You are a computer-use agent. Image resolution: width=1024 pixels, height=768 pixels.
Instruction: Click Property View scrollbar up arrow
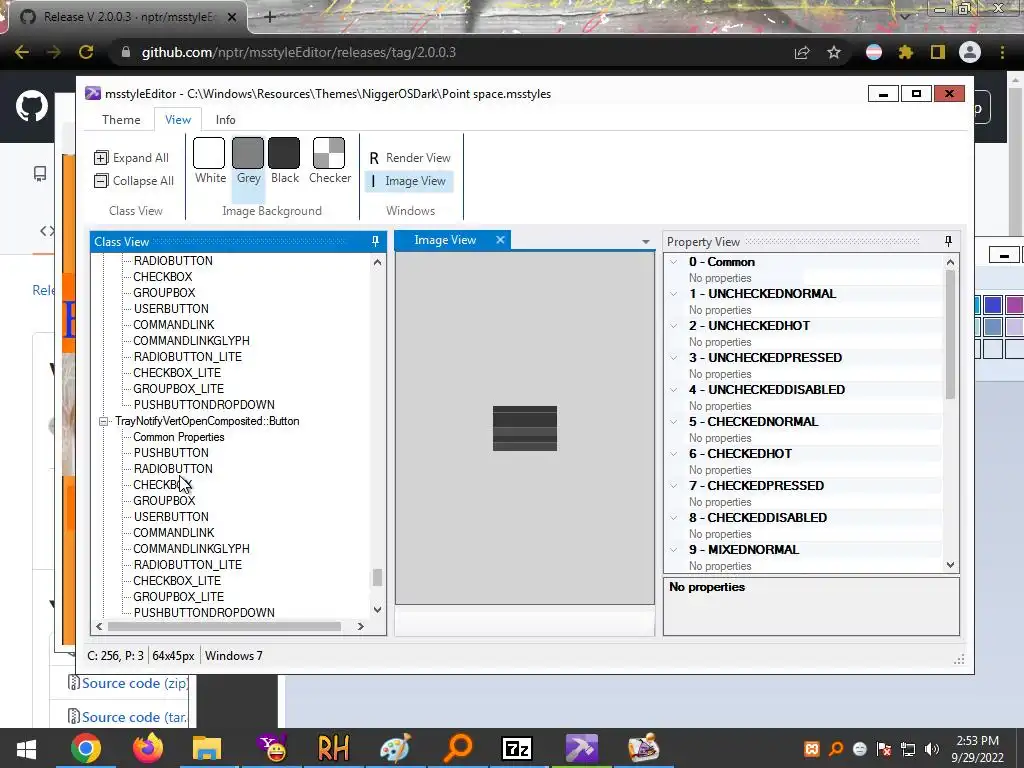[x=950, y=262]
